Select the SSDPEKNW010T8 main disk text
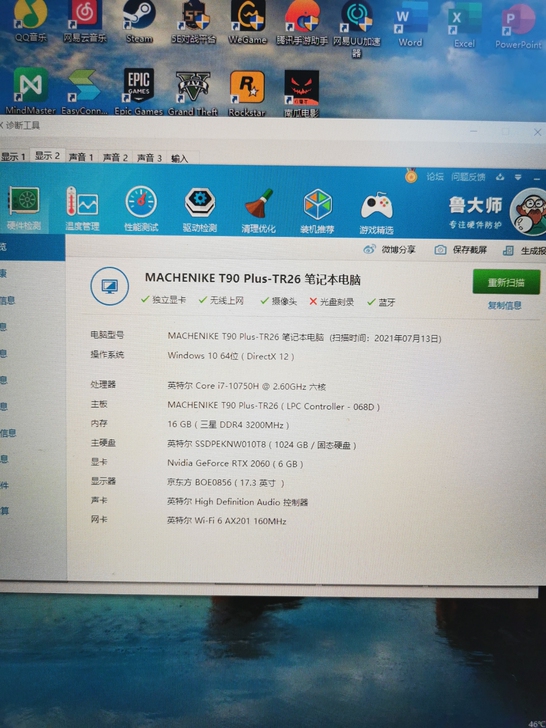This screenshot has width=546, height=728. click(262, 444)
